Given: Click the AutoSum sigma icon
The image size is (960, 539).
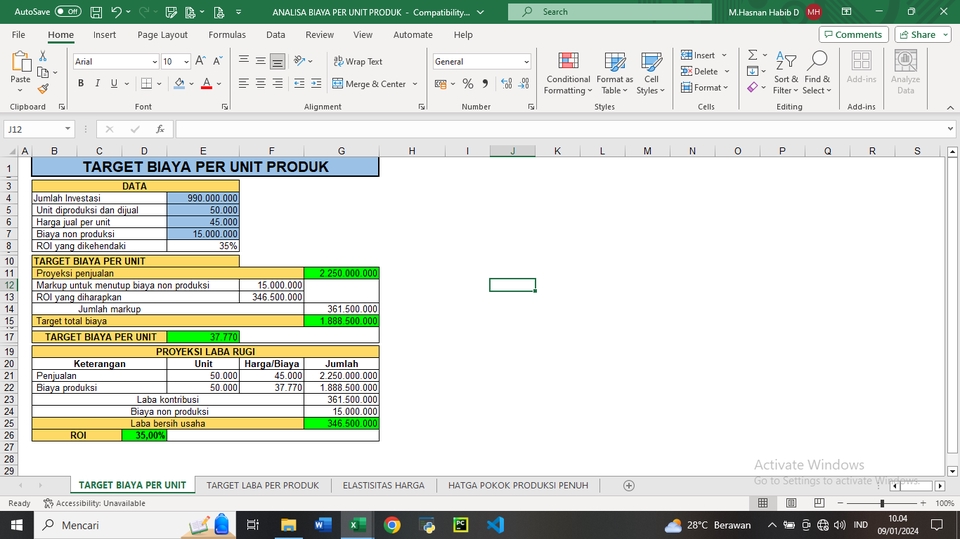Looking at the screenshot, I should [x=752, y=55].
